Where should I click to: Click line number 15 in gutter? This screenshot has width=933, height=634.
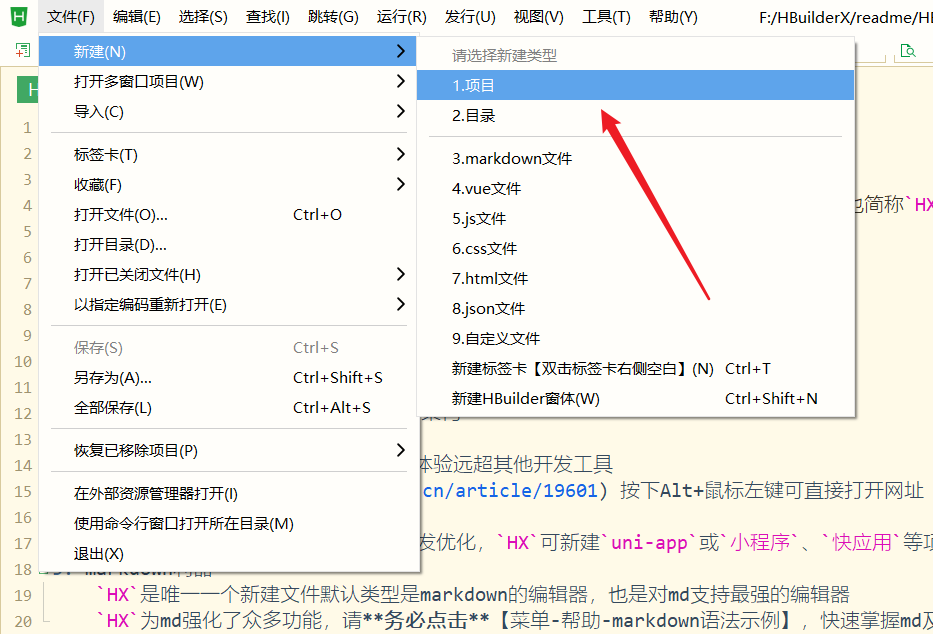pos(23,491)
